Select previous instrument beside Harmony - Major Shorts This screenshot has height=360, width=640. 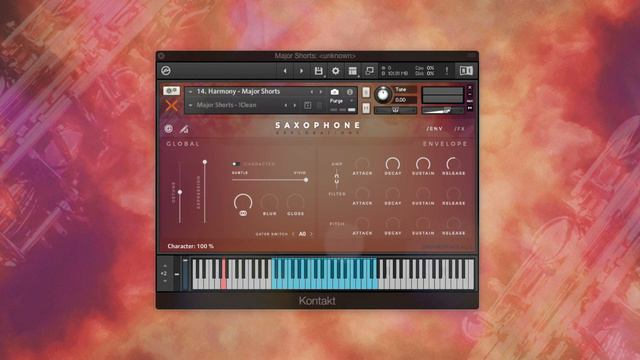tap(312, 92)
